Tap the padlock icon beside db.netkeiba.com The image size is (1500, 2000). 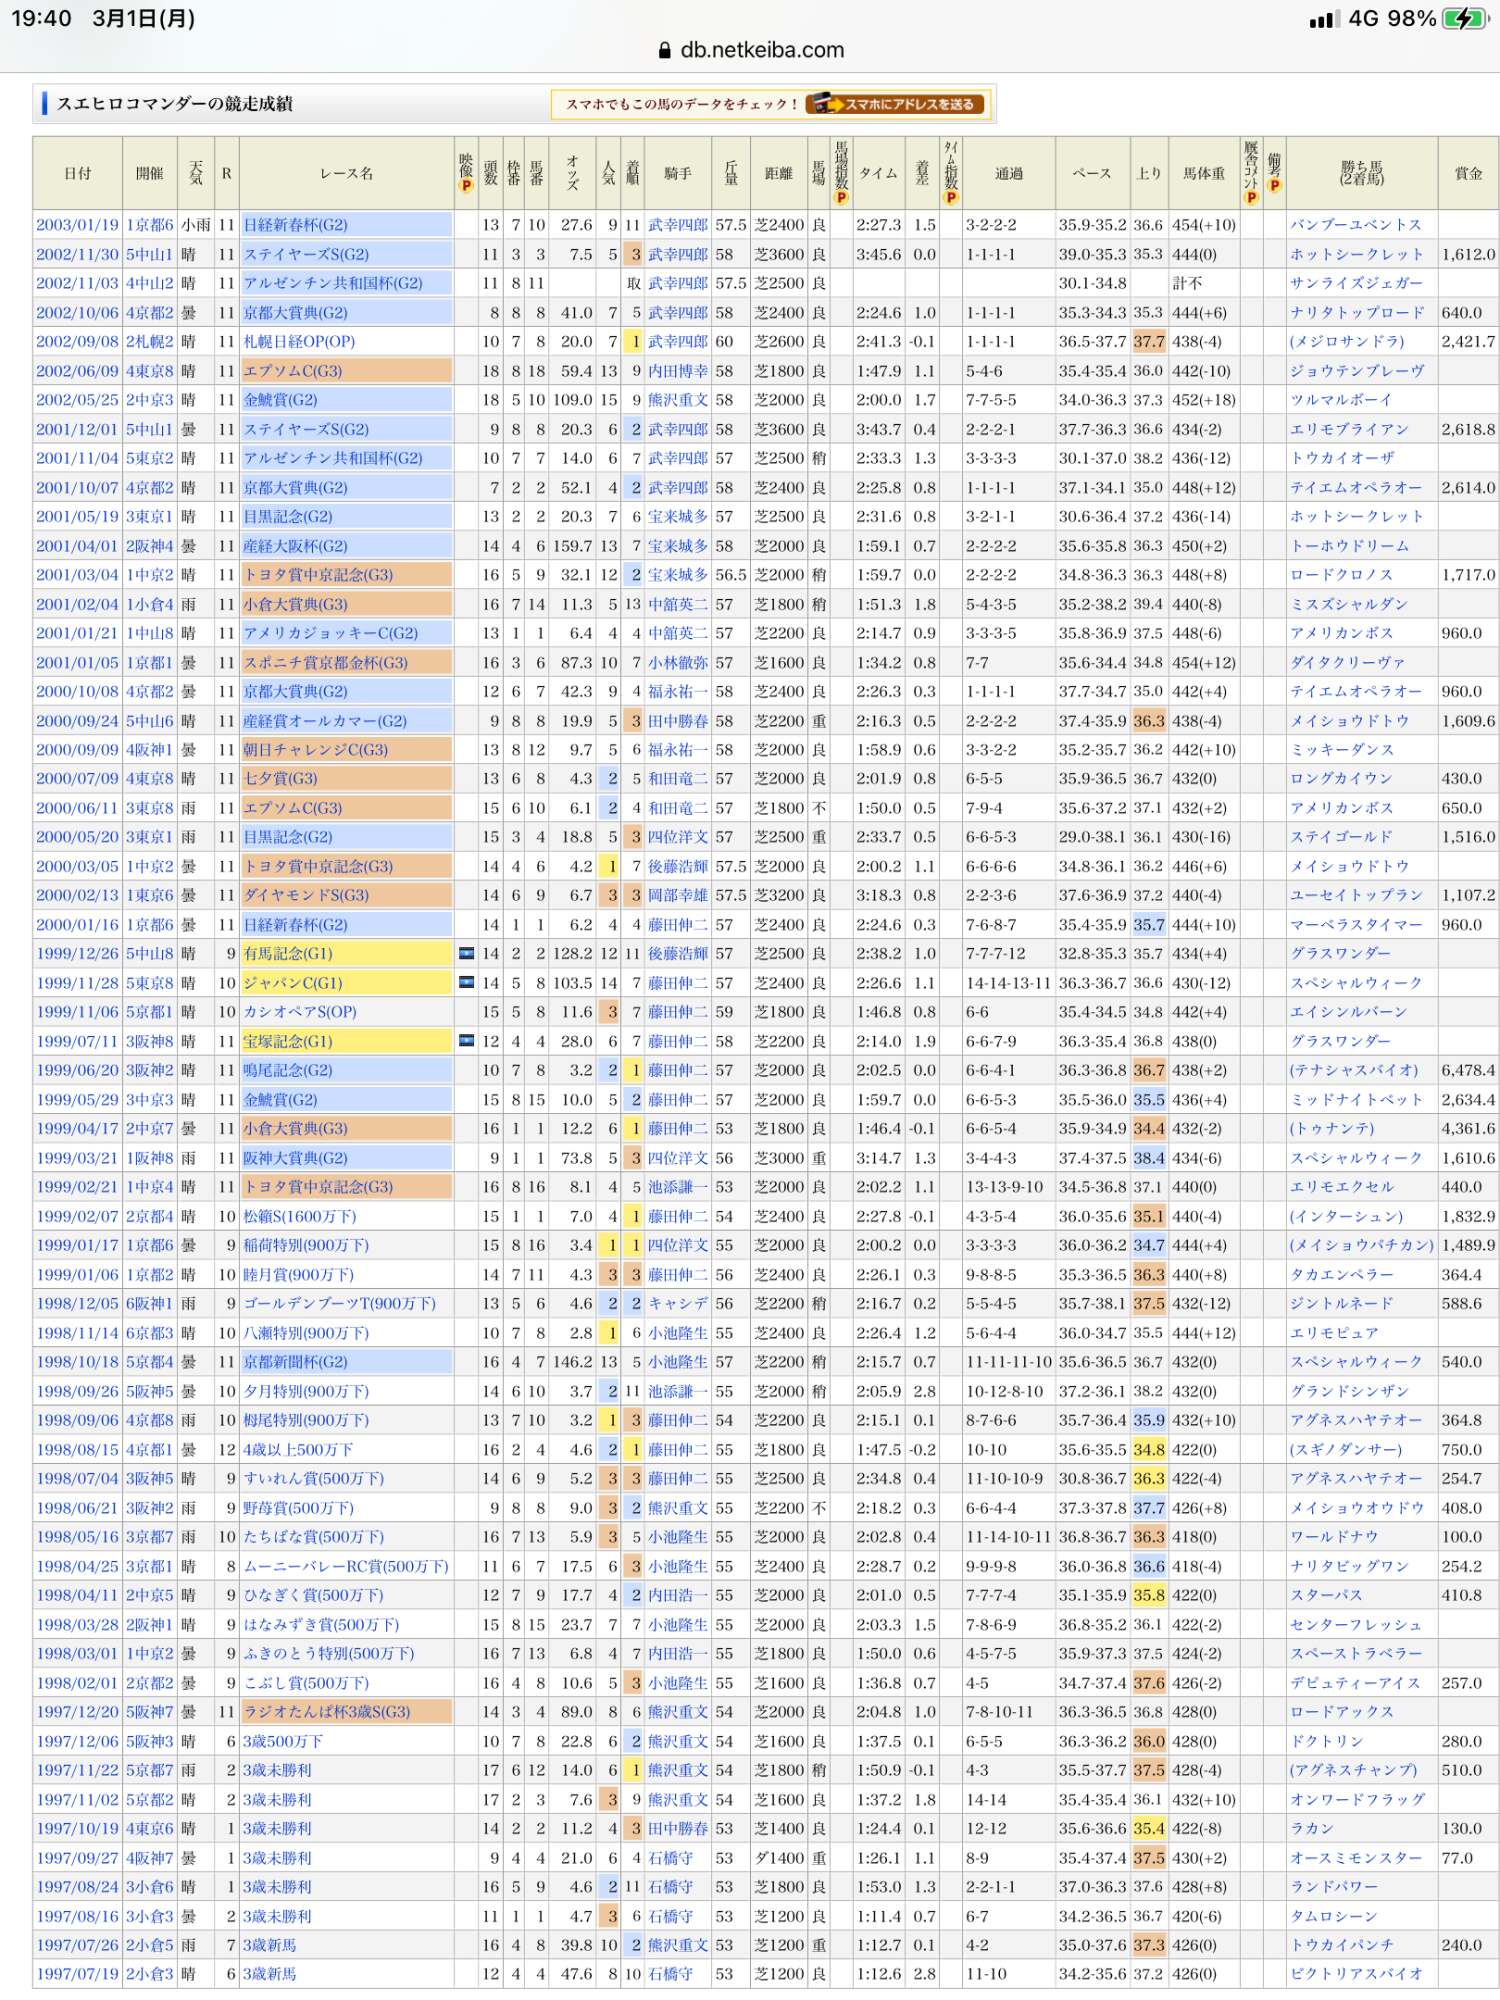pyautogui.click(x=665, y=51)
